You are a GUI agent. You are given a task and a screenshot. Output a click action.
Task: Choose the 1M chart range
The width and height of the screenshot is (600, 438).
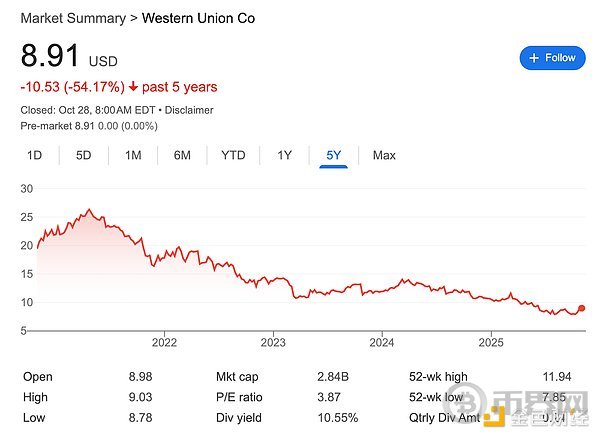[133, 155]
